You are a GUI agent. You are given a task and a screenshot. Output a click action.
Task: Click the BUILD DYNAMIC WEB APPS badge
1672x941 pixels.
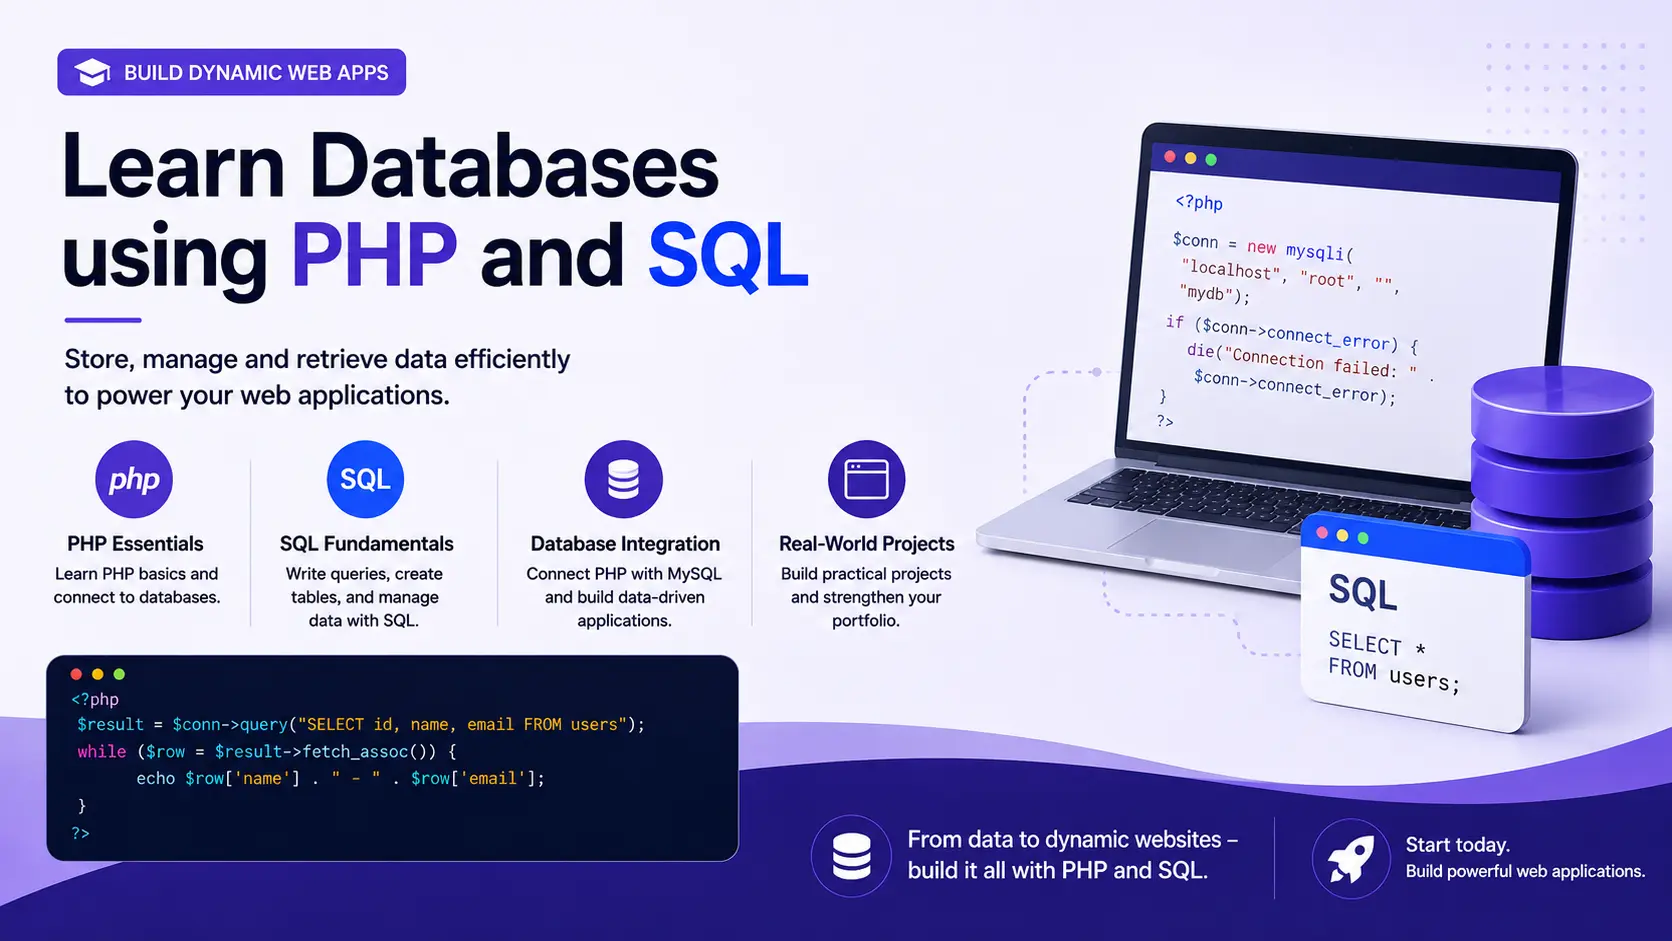(x=232, y=72)
